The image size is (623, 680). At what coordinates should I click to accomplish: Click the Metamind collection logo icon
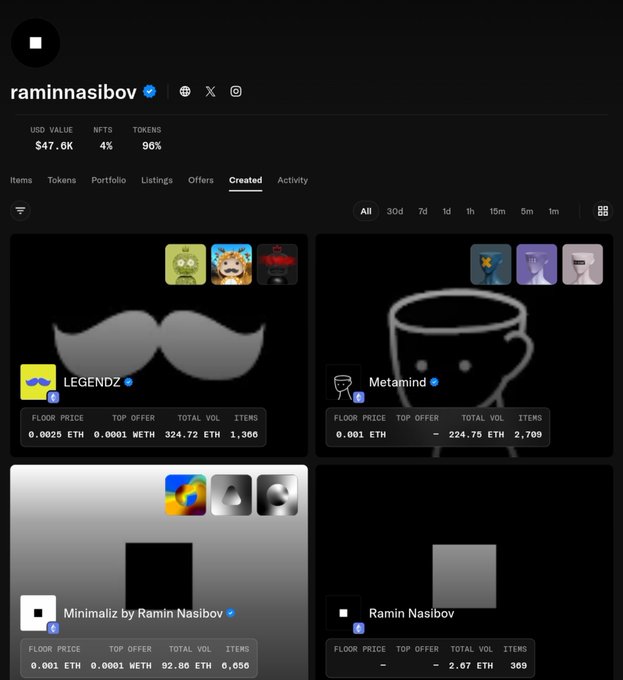point(343,382)
